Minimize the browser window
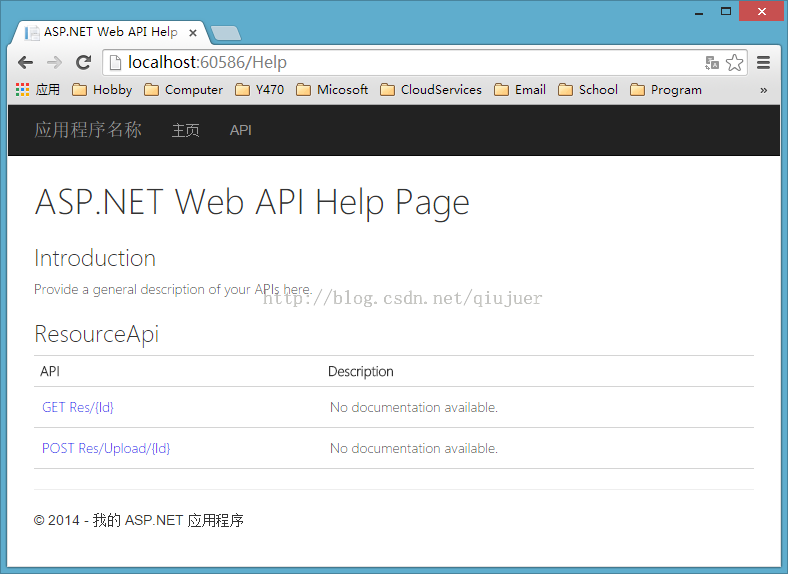This screenshot has height=574, width=788. [x=699, y=12]
